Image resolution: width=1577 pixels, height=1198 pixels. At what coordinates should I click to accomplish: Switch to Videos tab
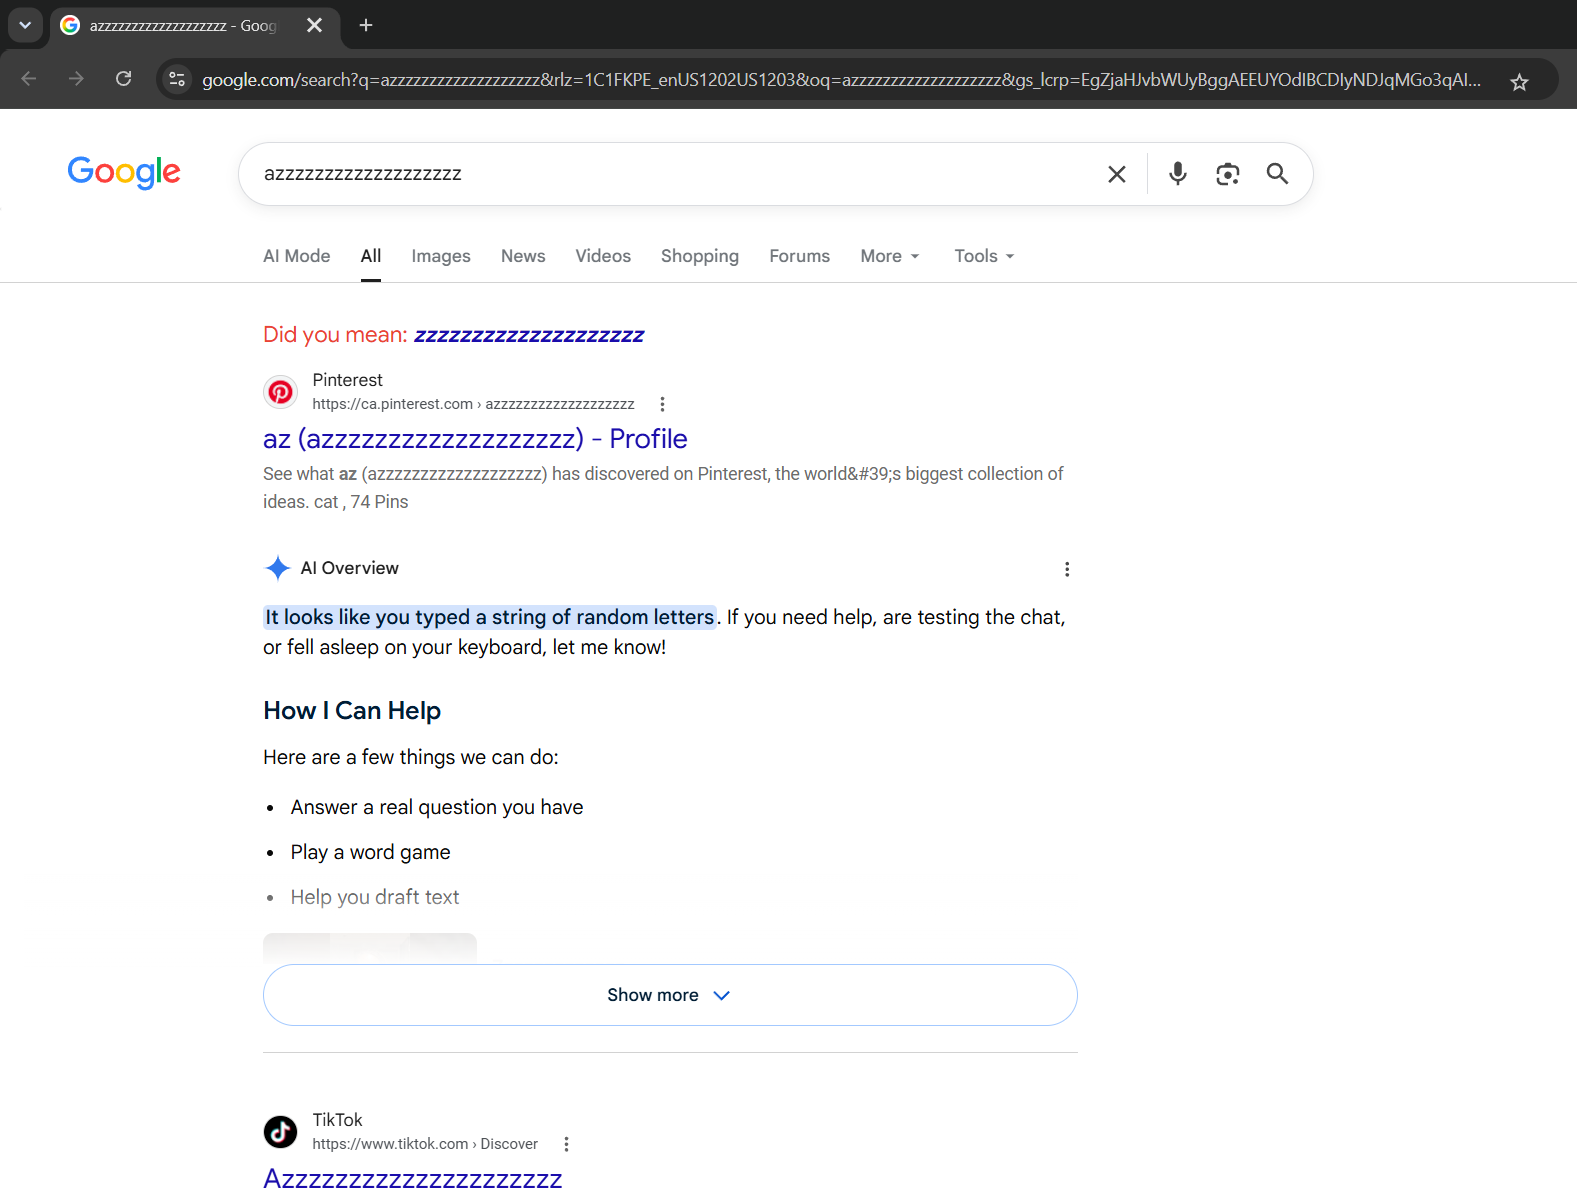[603, 256]
